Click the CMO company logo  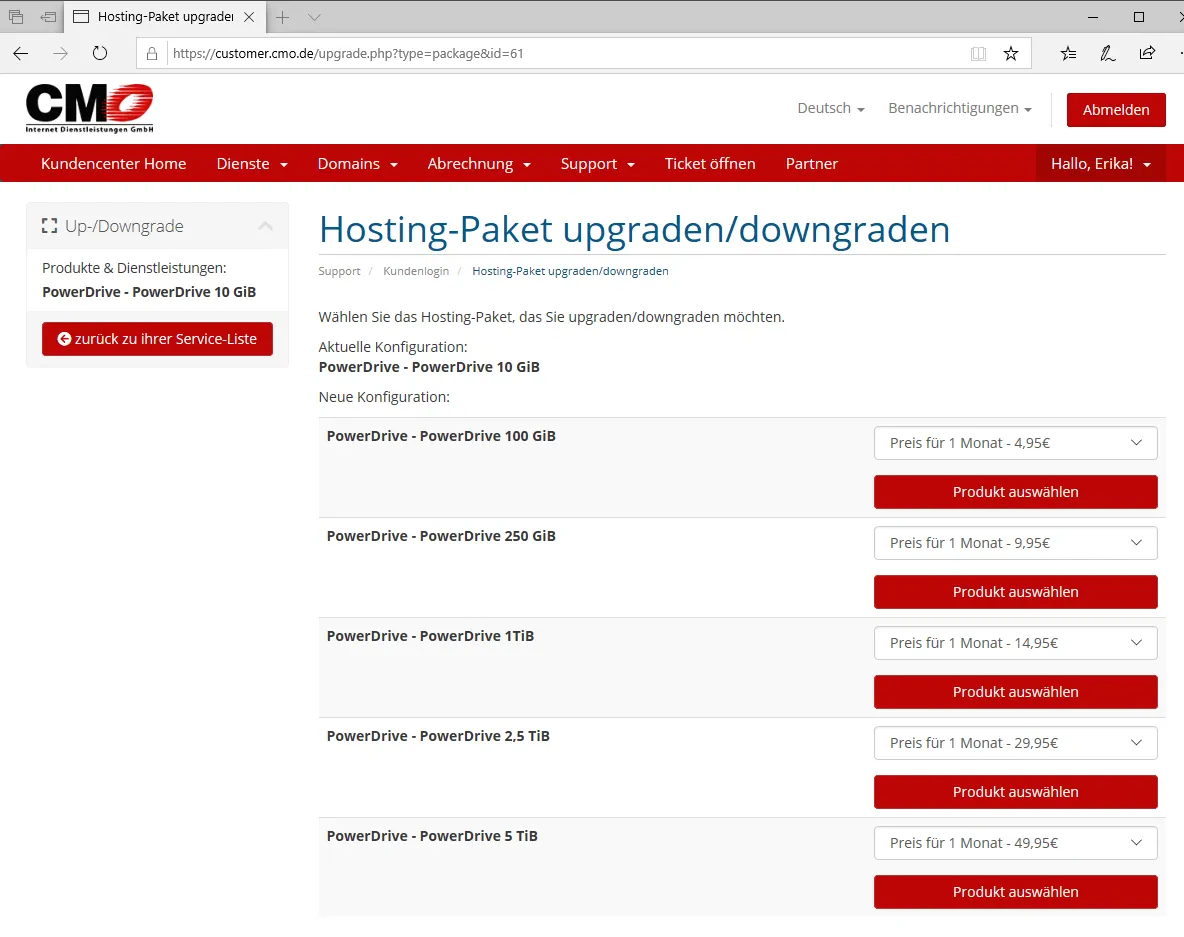coord(90,108)
